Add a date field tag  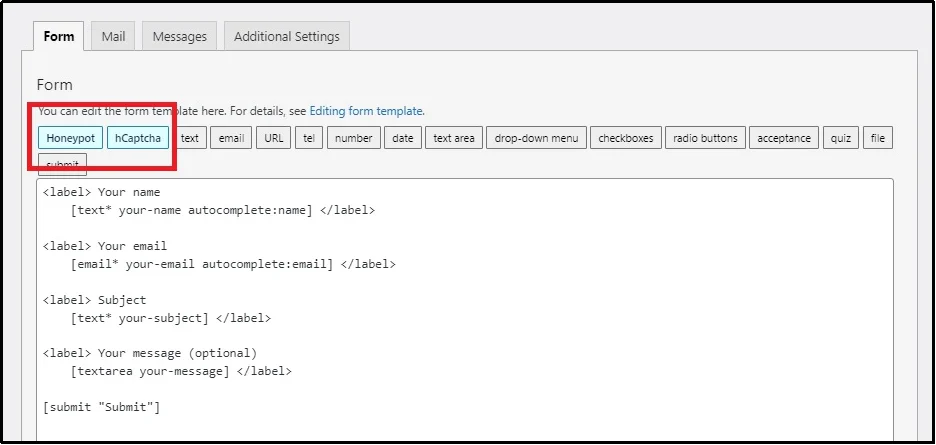click(x=402, y=138)
